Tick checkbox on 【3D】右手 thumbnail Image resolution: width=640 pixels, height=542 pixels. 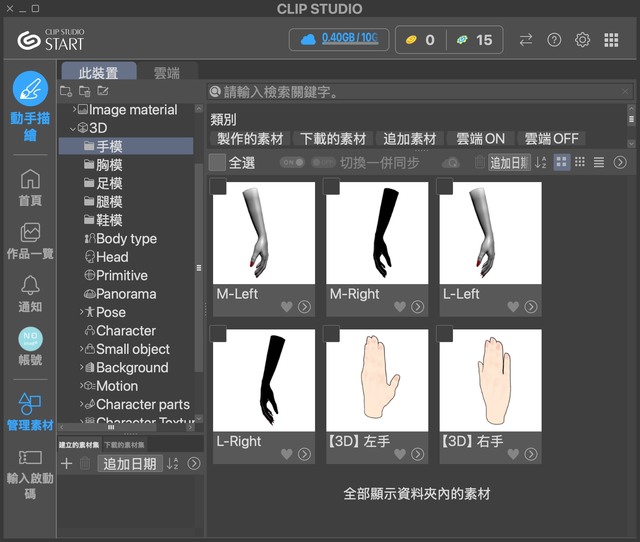click(444, 334)
